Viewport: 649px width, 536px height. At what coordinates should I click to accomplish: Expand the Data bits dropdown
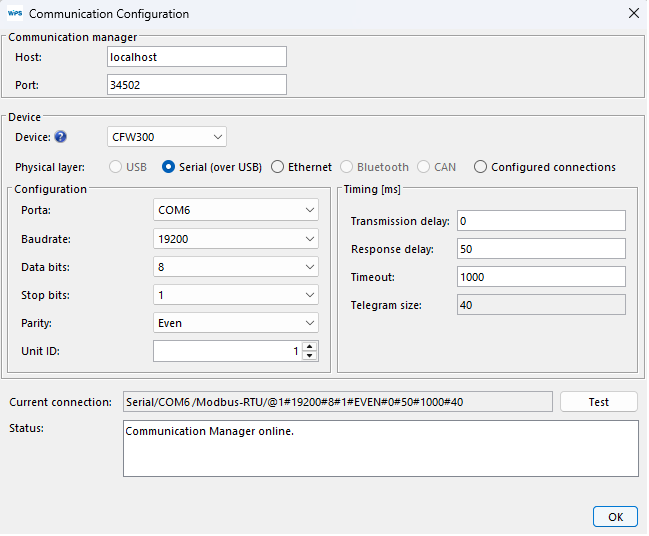[x=236, y=267]
